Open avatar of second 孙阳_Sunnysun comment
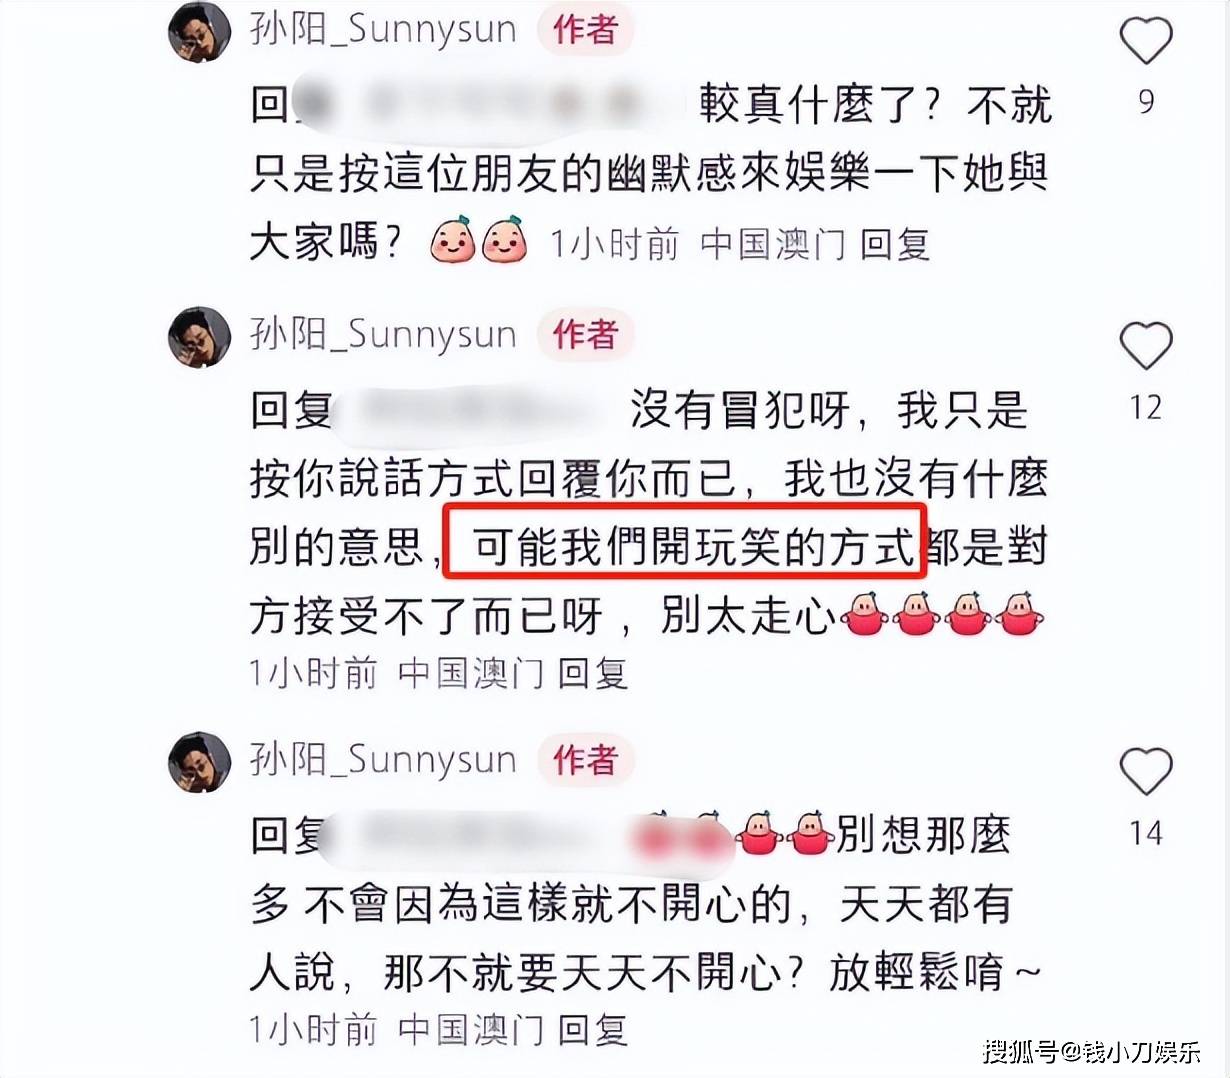Image resolution: width=1230 pixels, height=1078 pixels. pyautogui.click(x=200, y=337)
